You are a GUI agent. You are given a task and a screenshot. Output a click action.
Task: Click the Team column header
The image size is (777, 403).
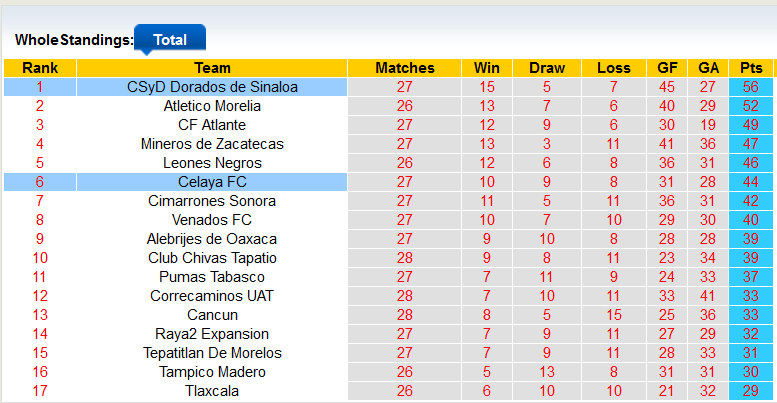tap(212, 68)
